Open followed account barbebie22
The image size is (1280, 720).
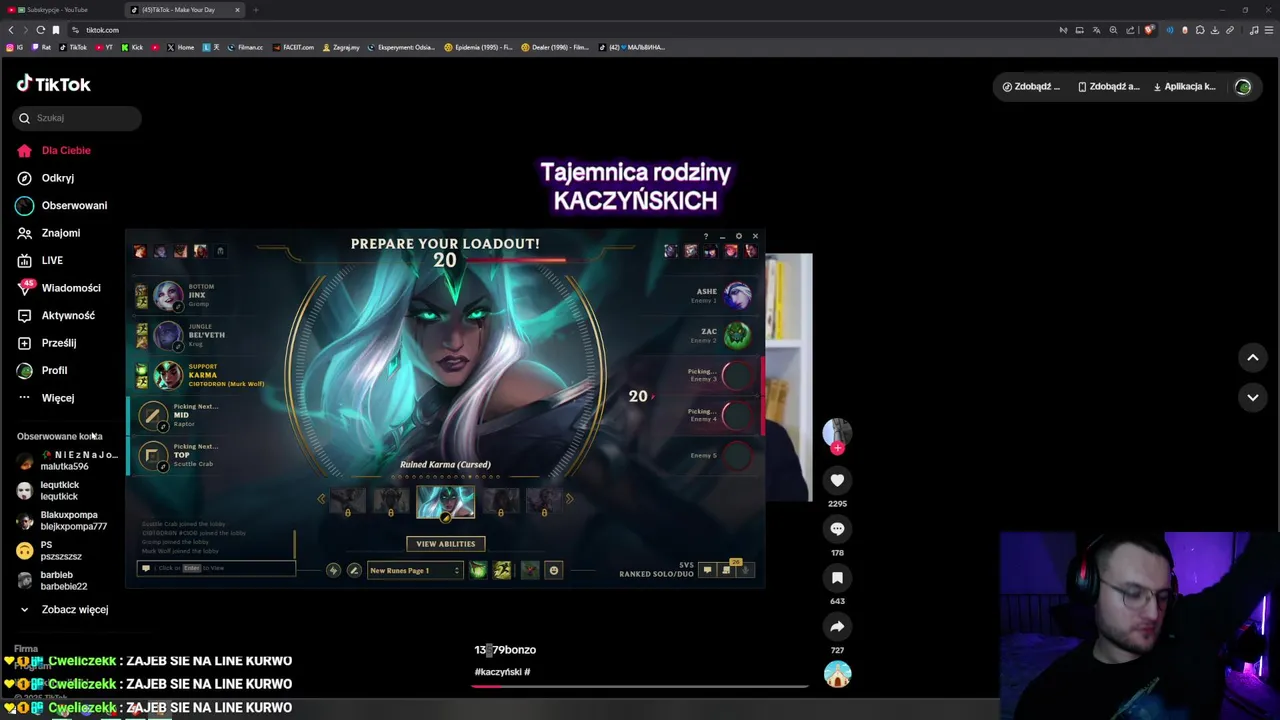[x=52, y=581]
